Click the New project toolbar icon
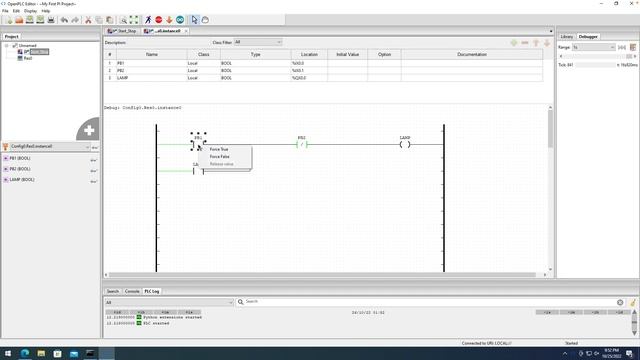Viewport: 640px width, 360px height. (9, 20)
